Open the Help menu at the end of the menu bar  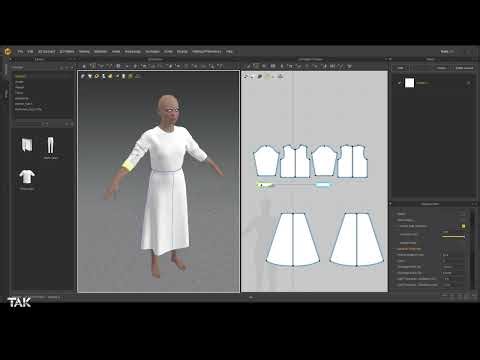coord(229,52)
